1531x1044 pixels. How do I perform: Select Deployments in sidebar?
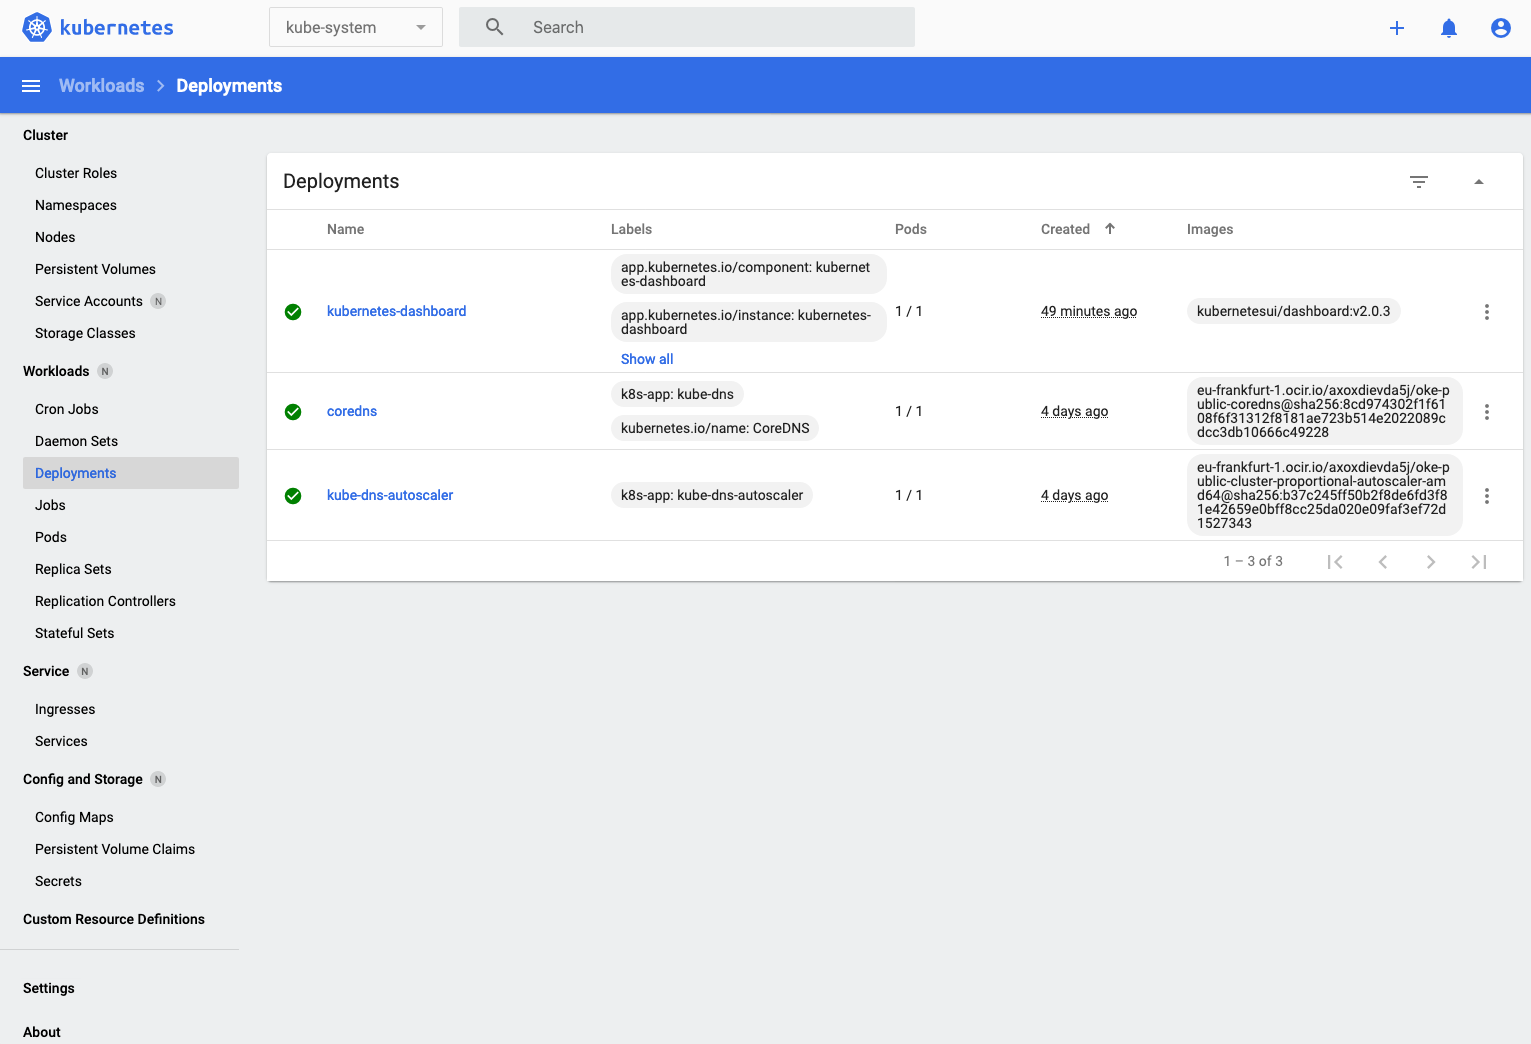(131, 473)
